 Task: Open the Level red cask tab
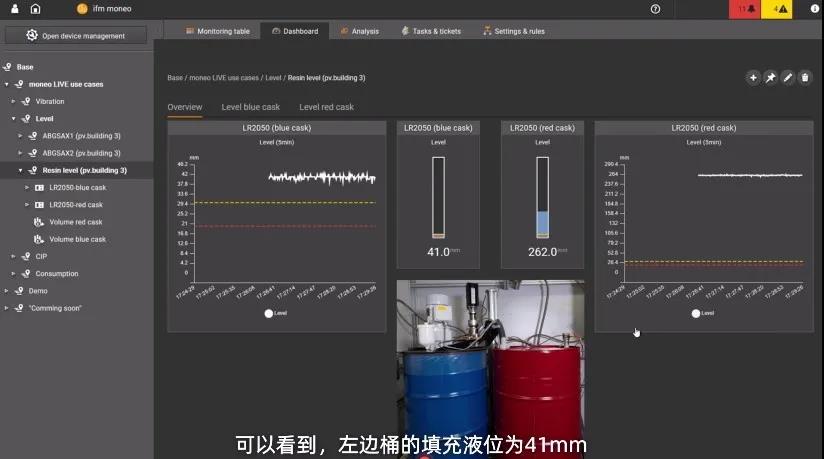click(326, 107)
